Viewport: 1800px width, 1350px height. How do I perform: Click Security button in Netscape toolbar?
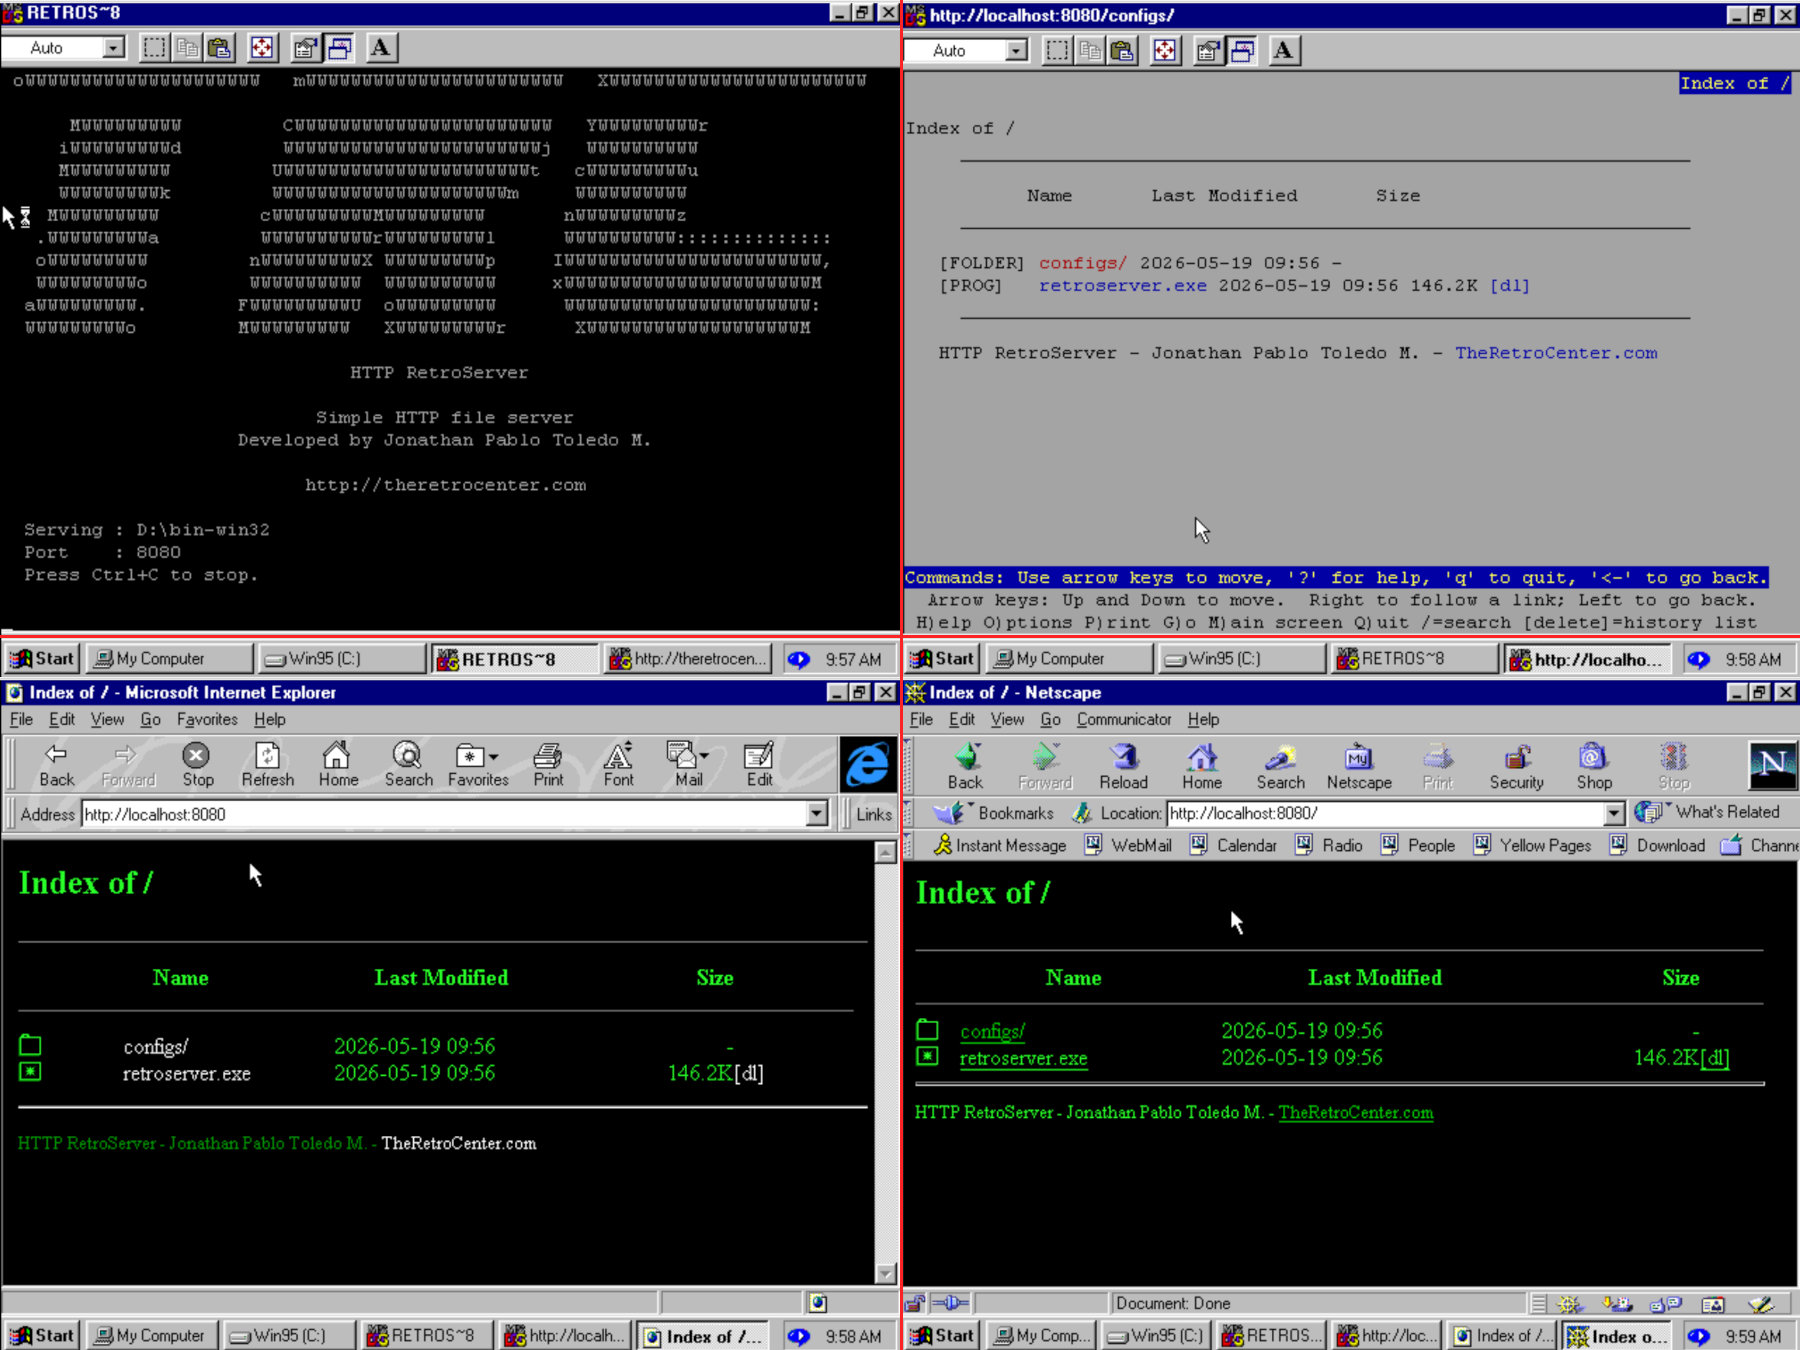point(1516,767)
